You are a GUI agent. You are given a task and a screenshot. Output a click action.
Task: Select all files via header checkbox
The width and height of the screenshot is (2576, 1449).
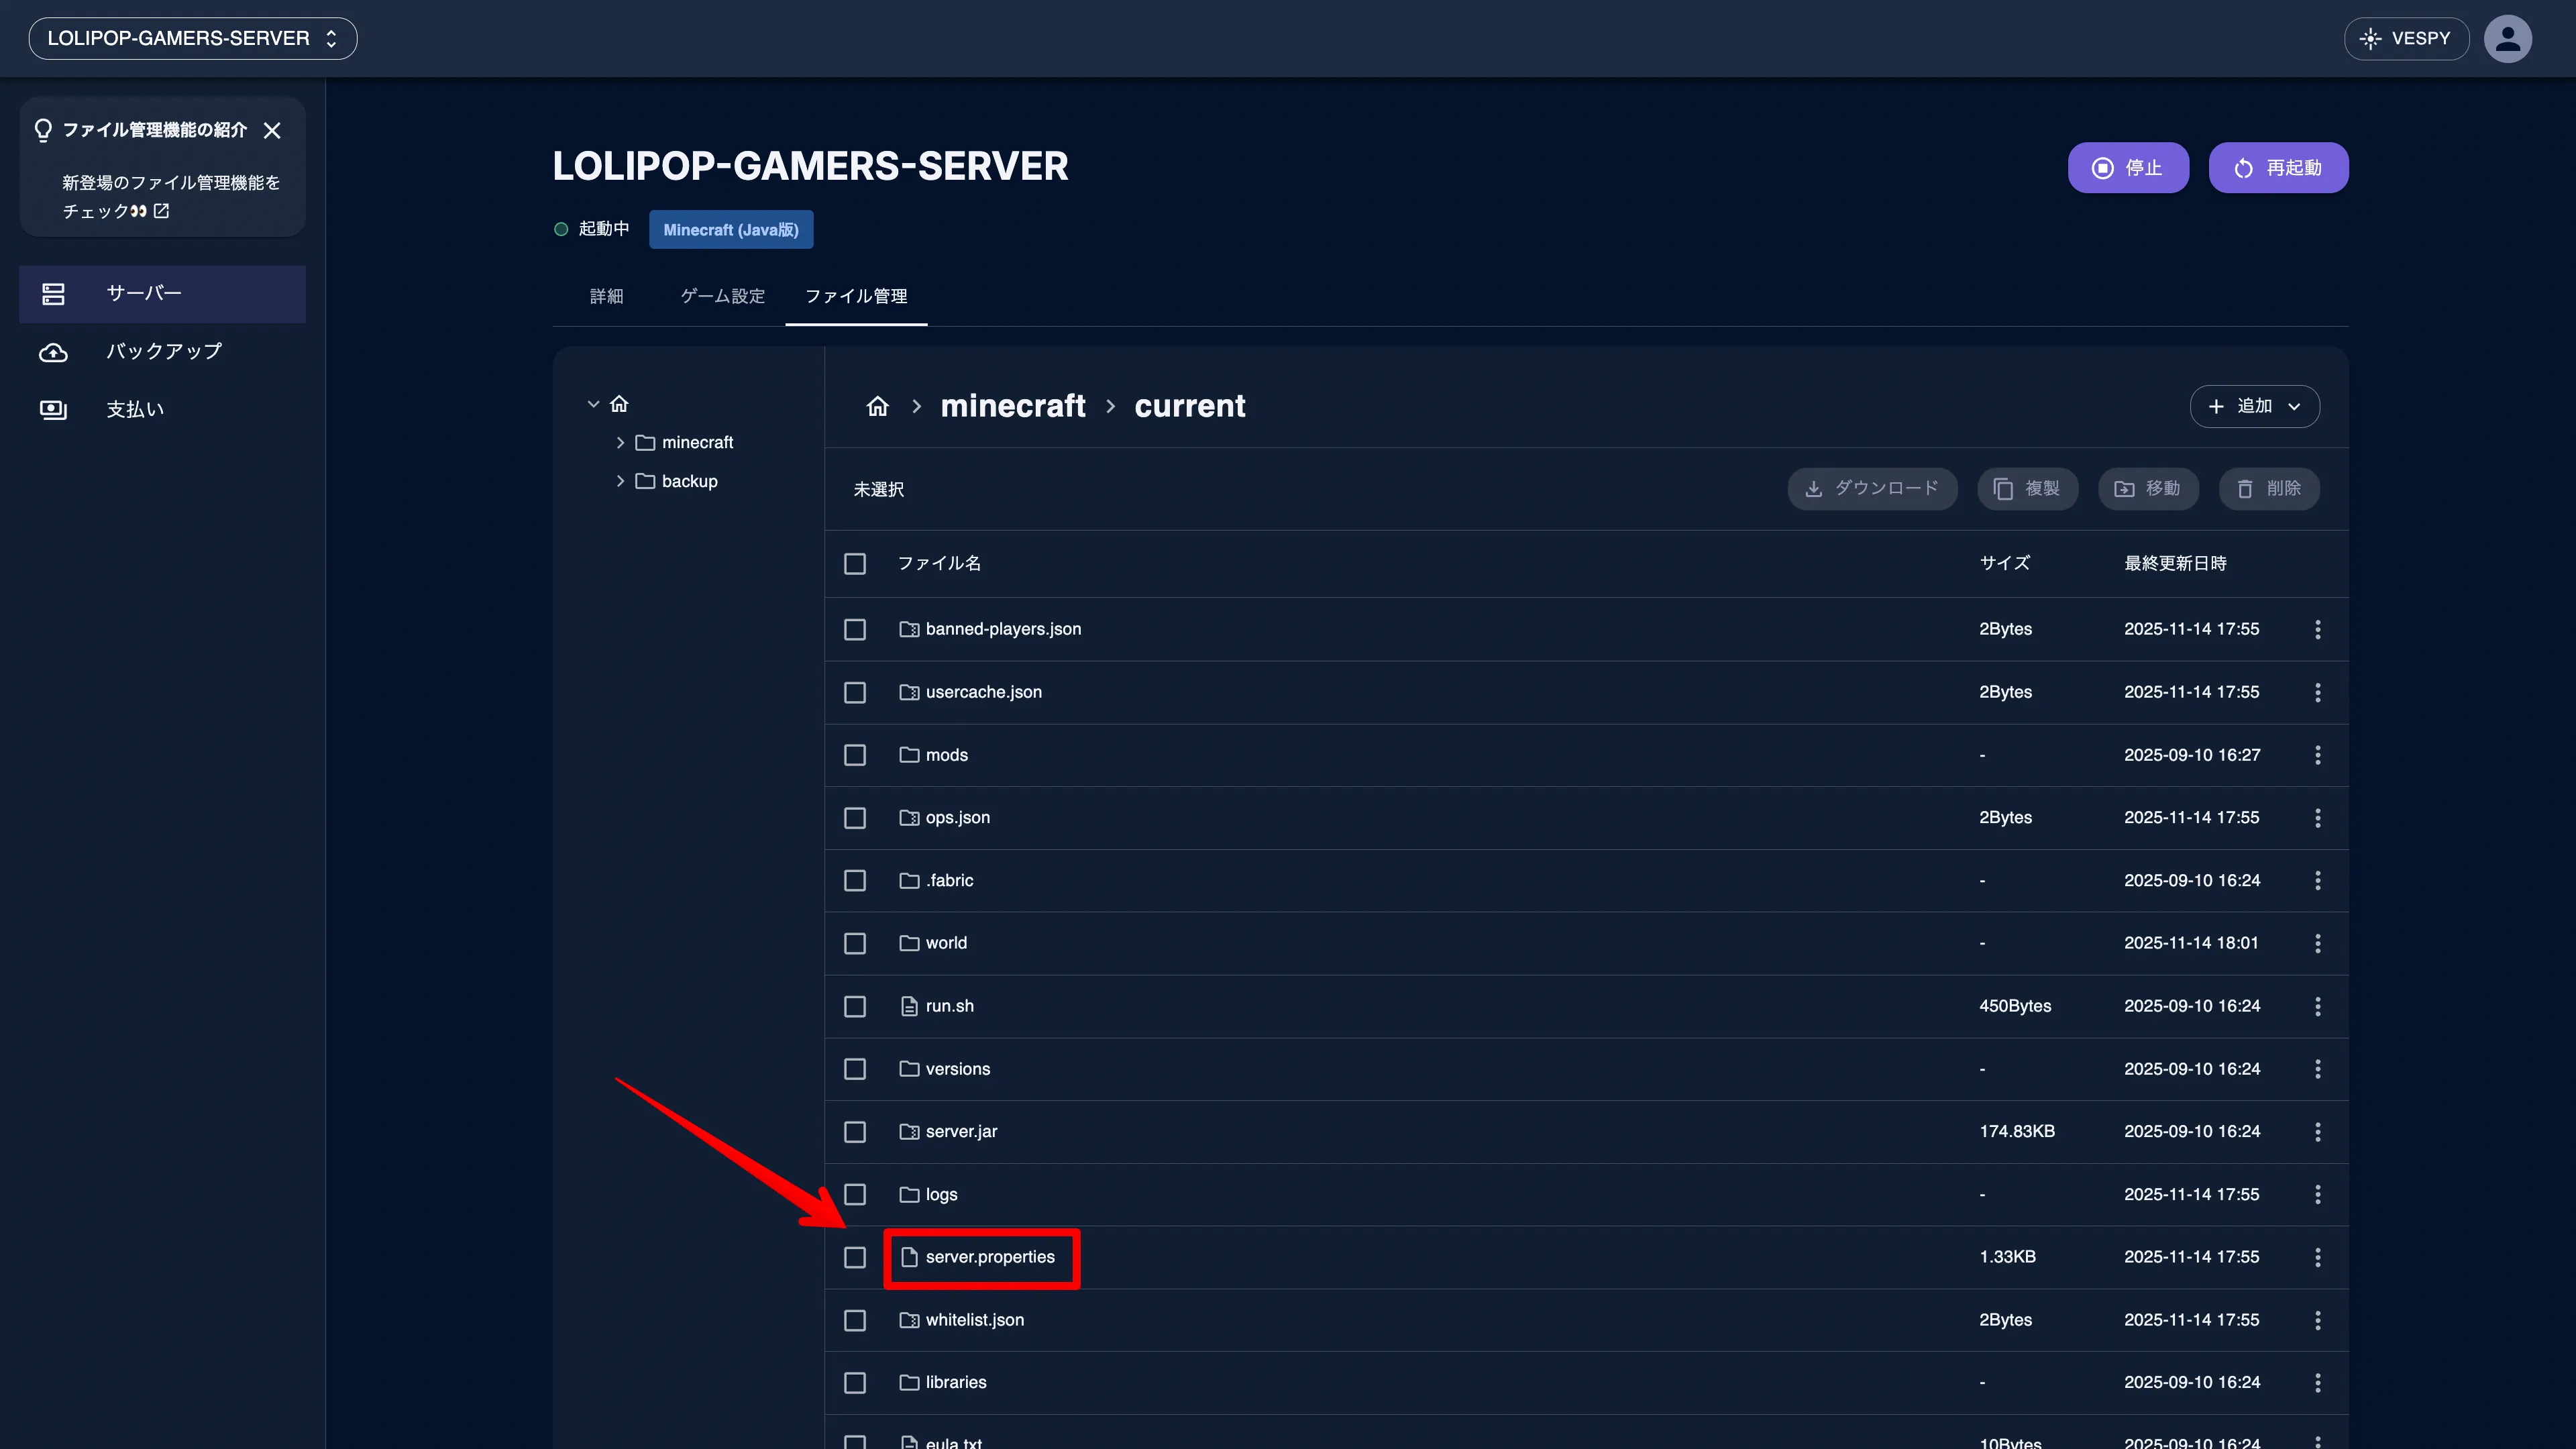[855, 563]
